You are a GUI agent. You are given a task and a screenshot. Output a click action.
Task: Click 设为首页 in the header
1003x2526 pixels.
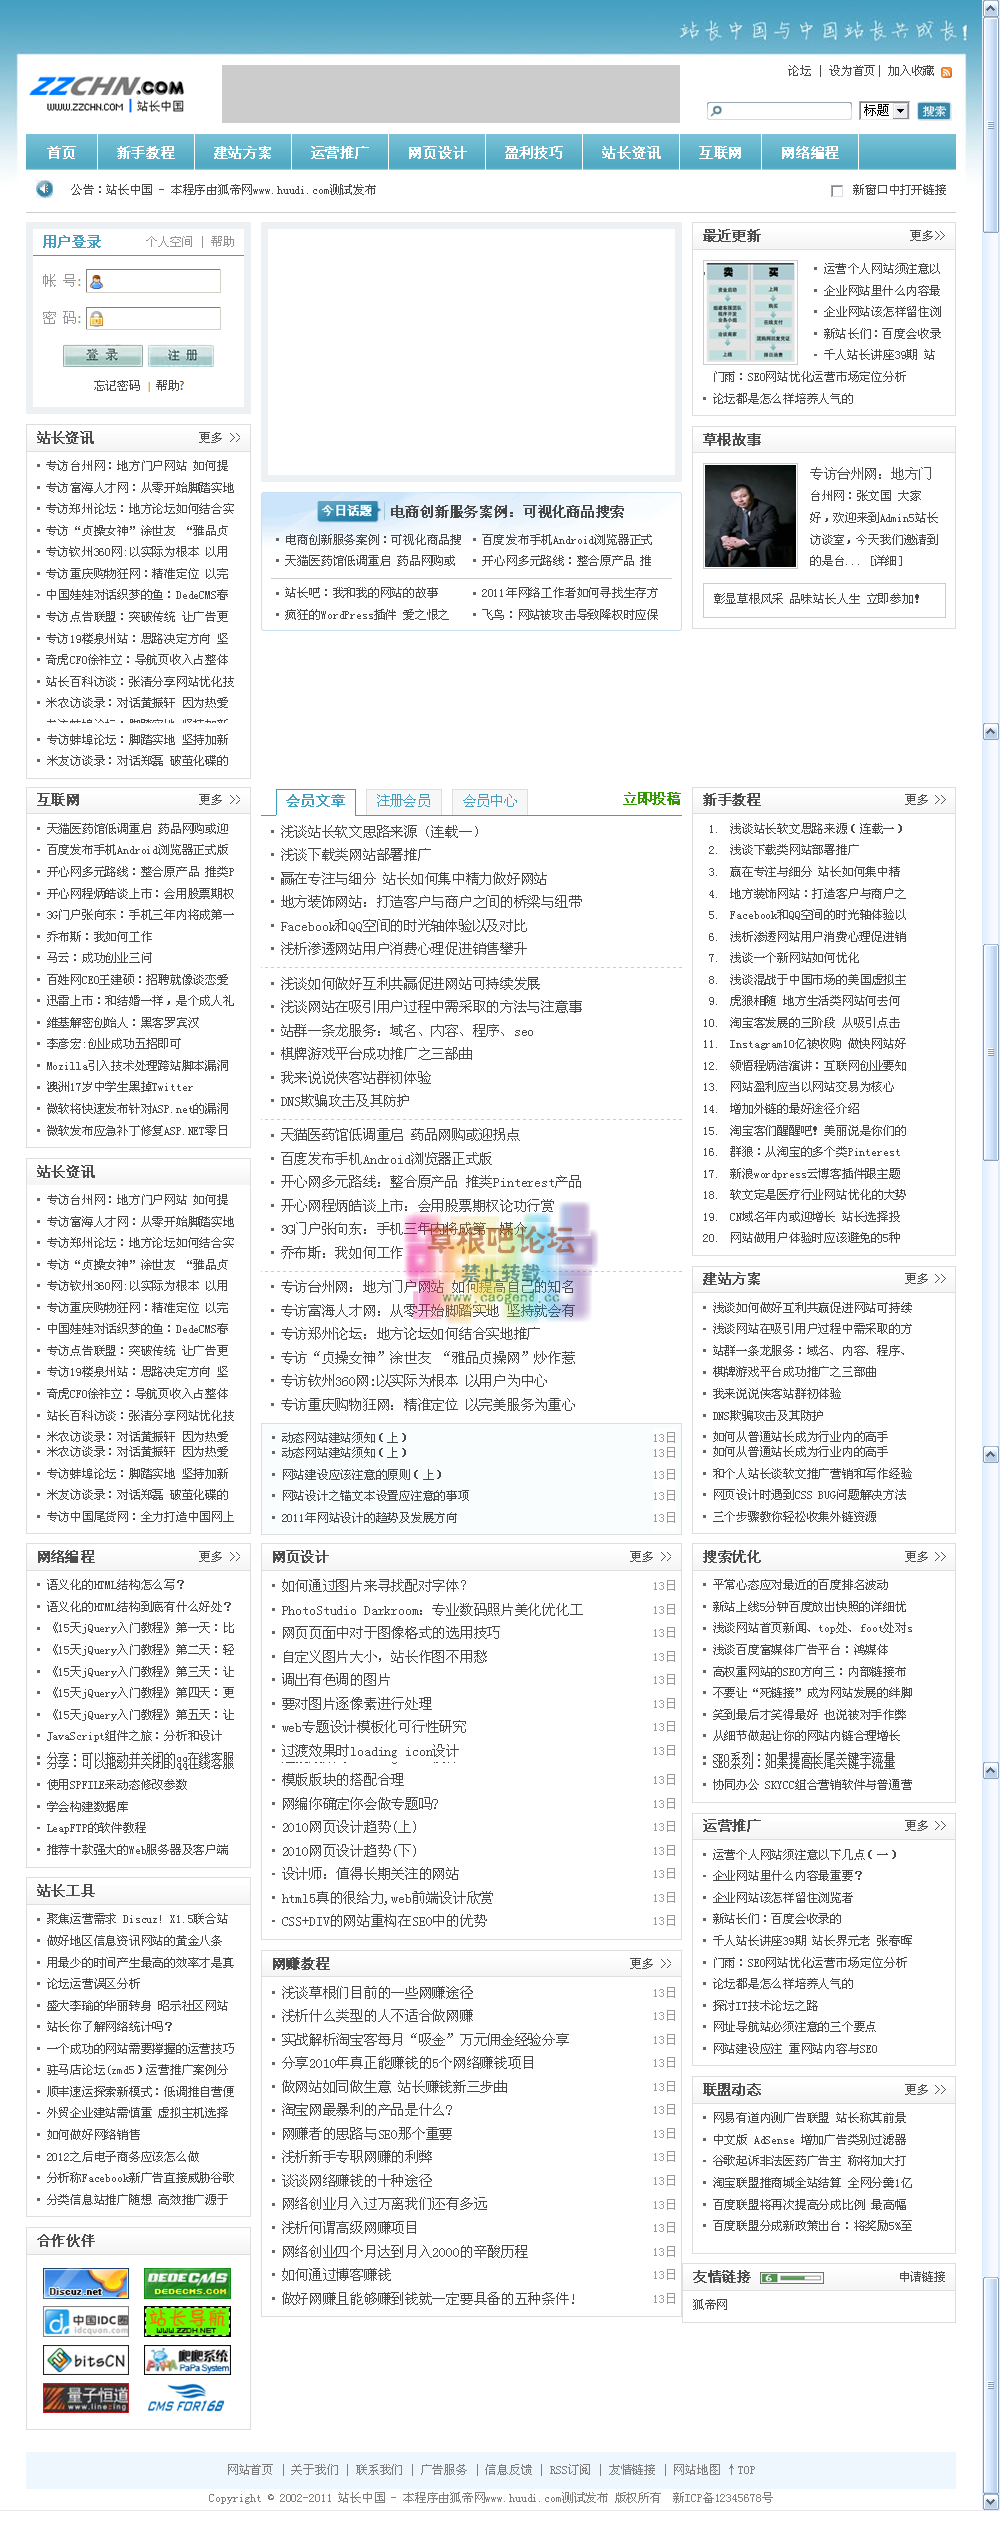(x=852, y=71)
